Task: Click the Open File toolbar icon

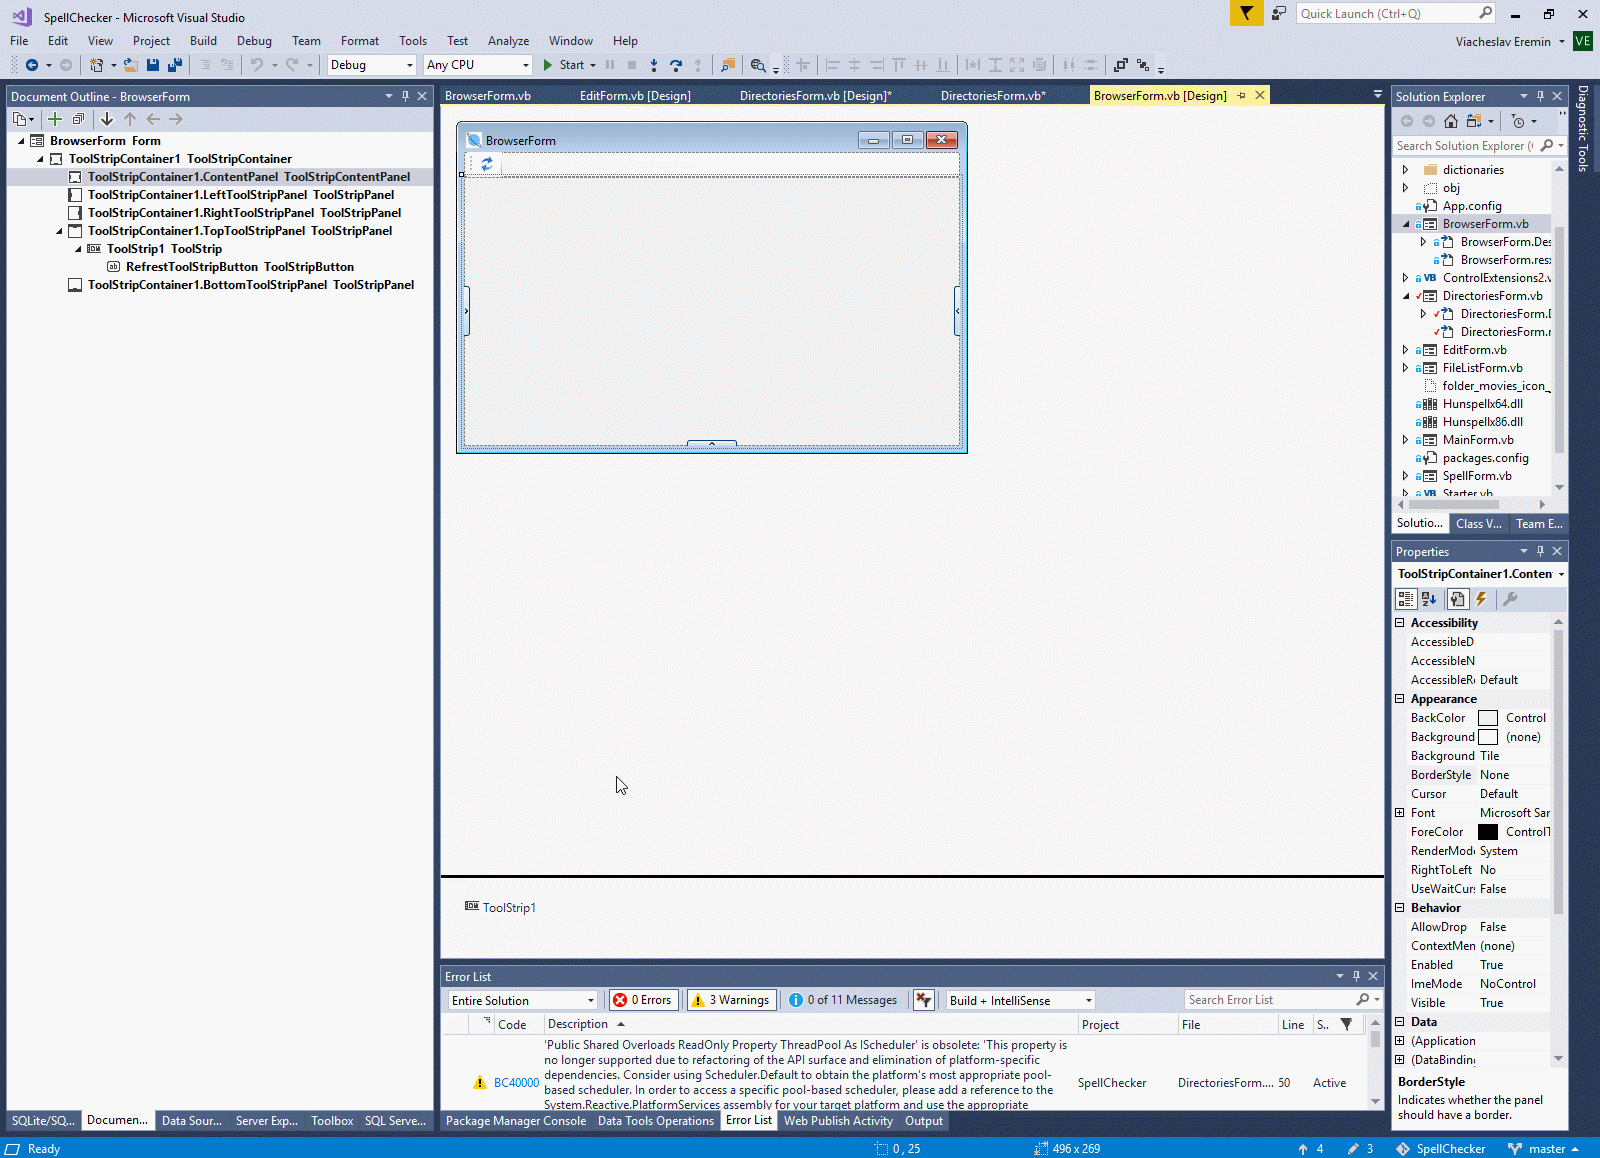Action: pos(130,65)
